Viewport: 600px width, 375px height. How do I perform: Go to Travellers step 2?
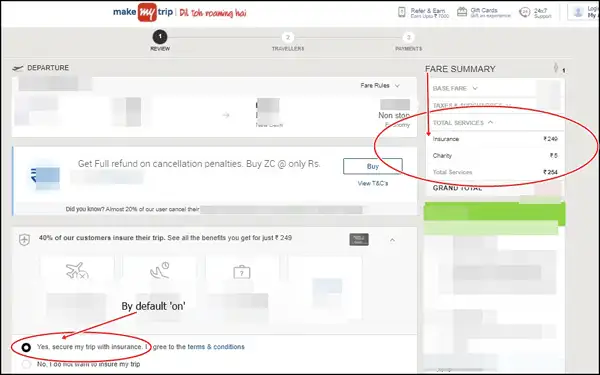[288, 41]
